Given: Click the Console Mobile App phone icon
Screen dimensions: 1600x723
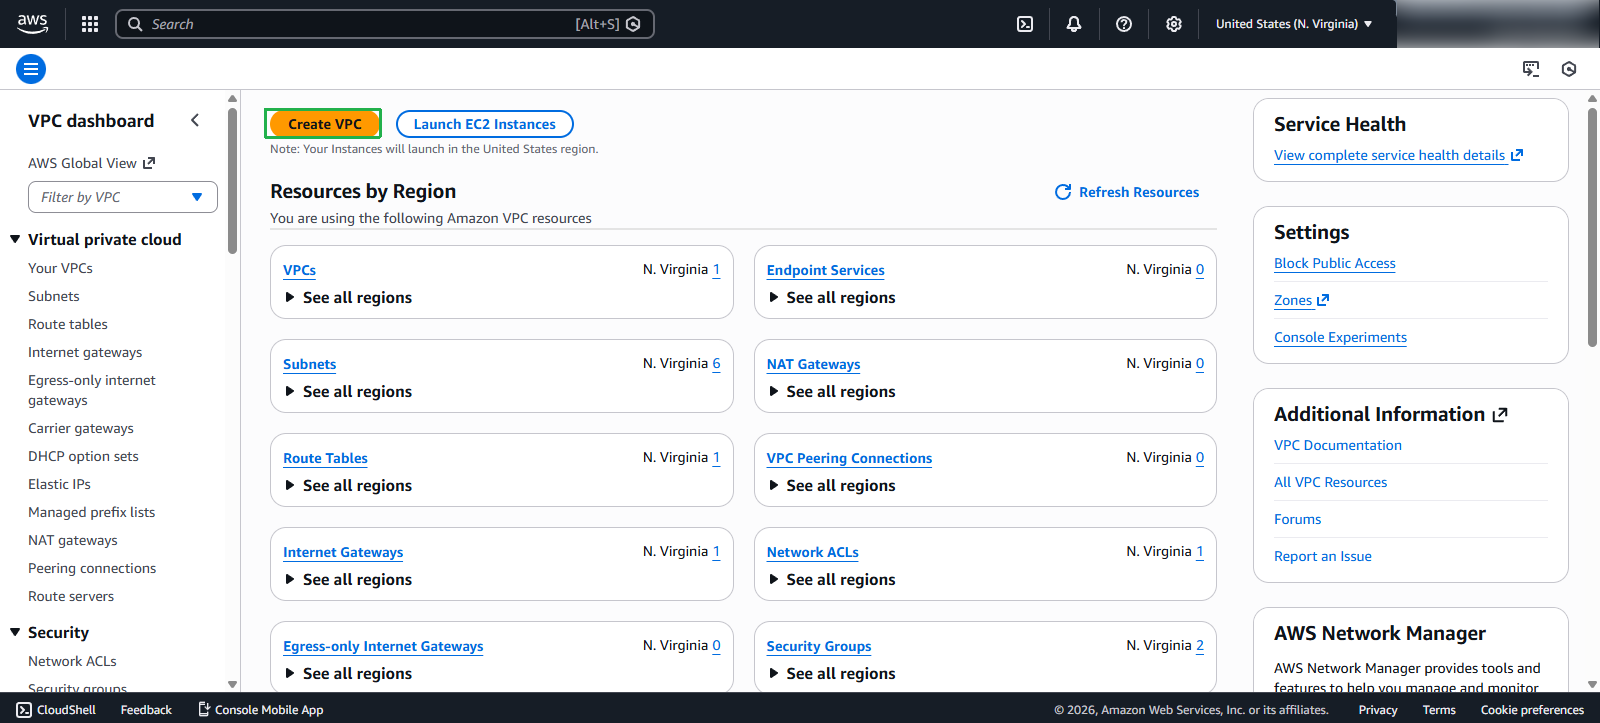Looking at the screenshot, I should pos(204,710).
